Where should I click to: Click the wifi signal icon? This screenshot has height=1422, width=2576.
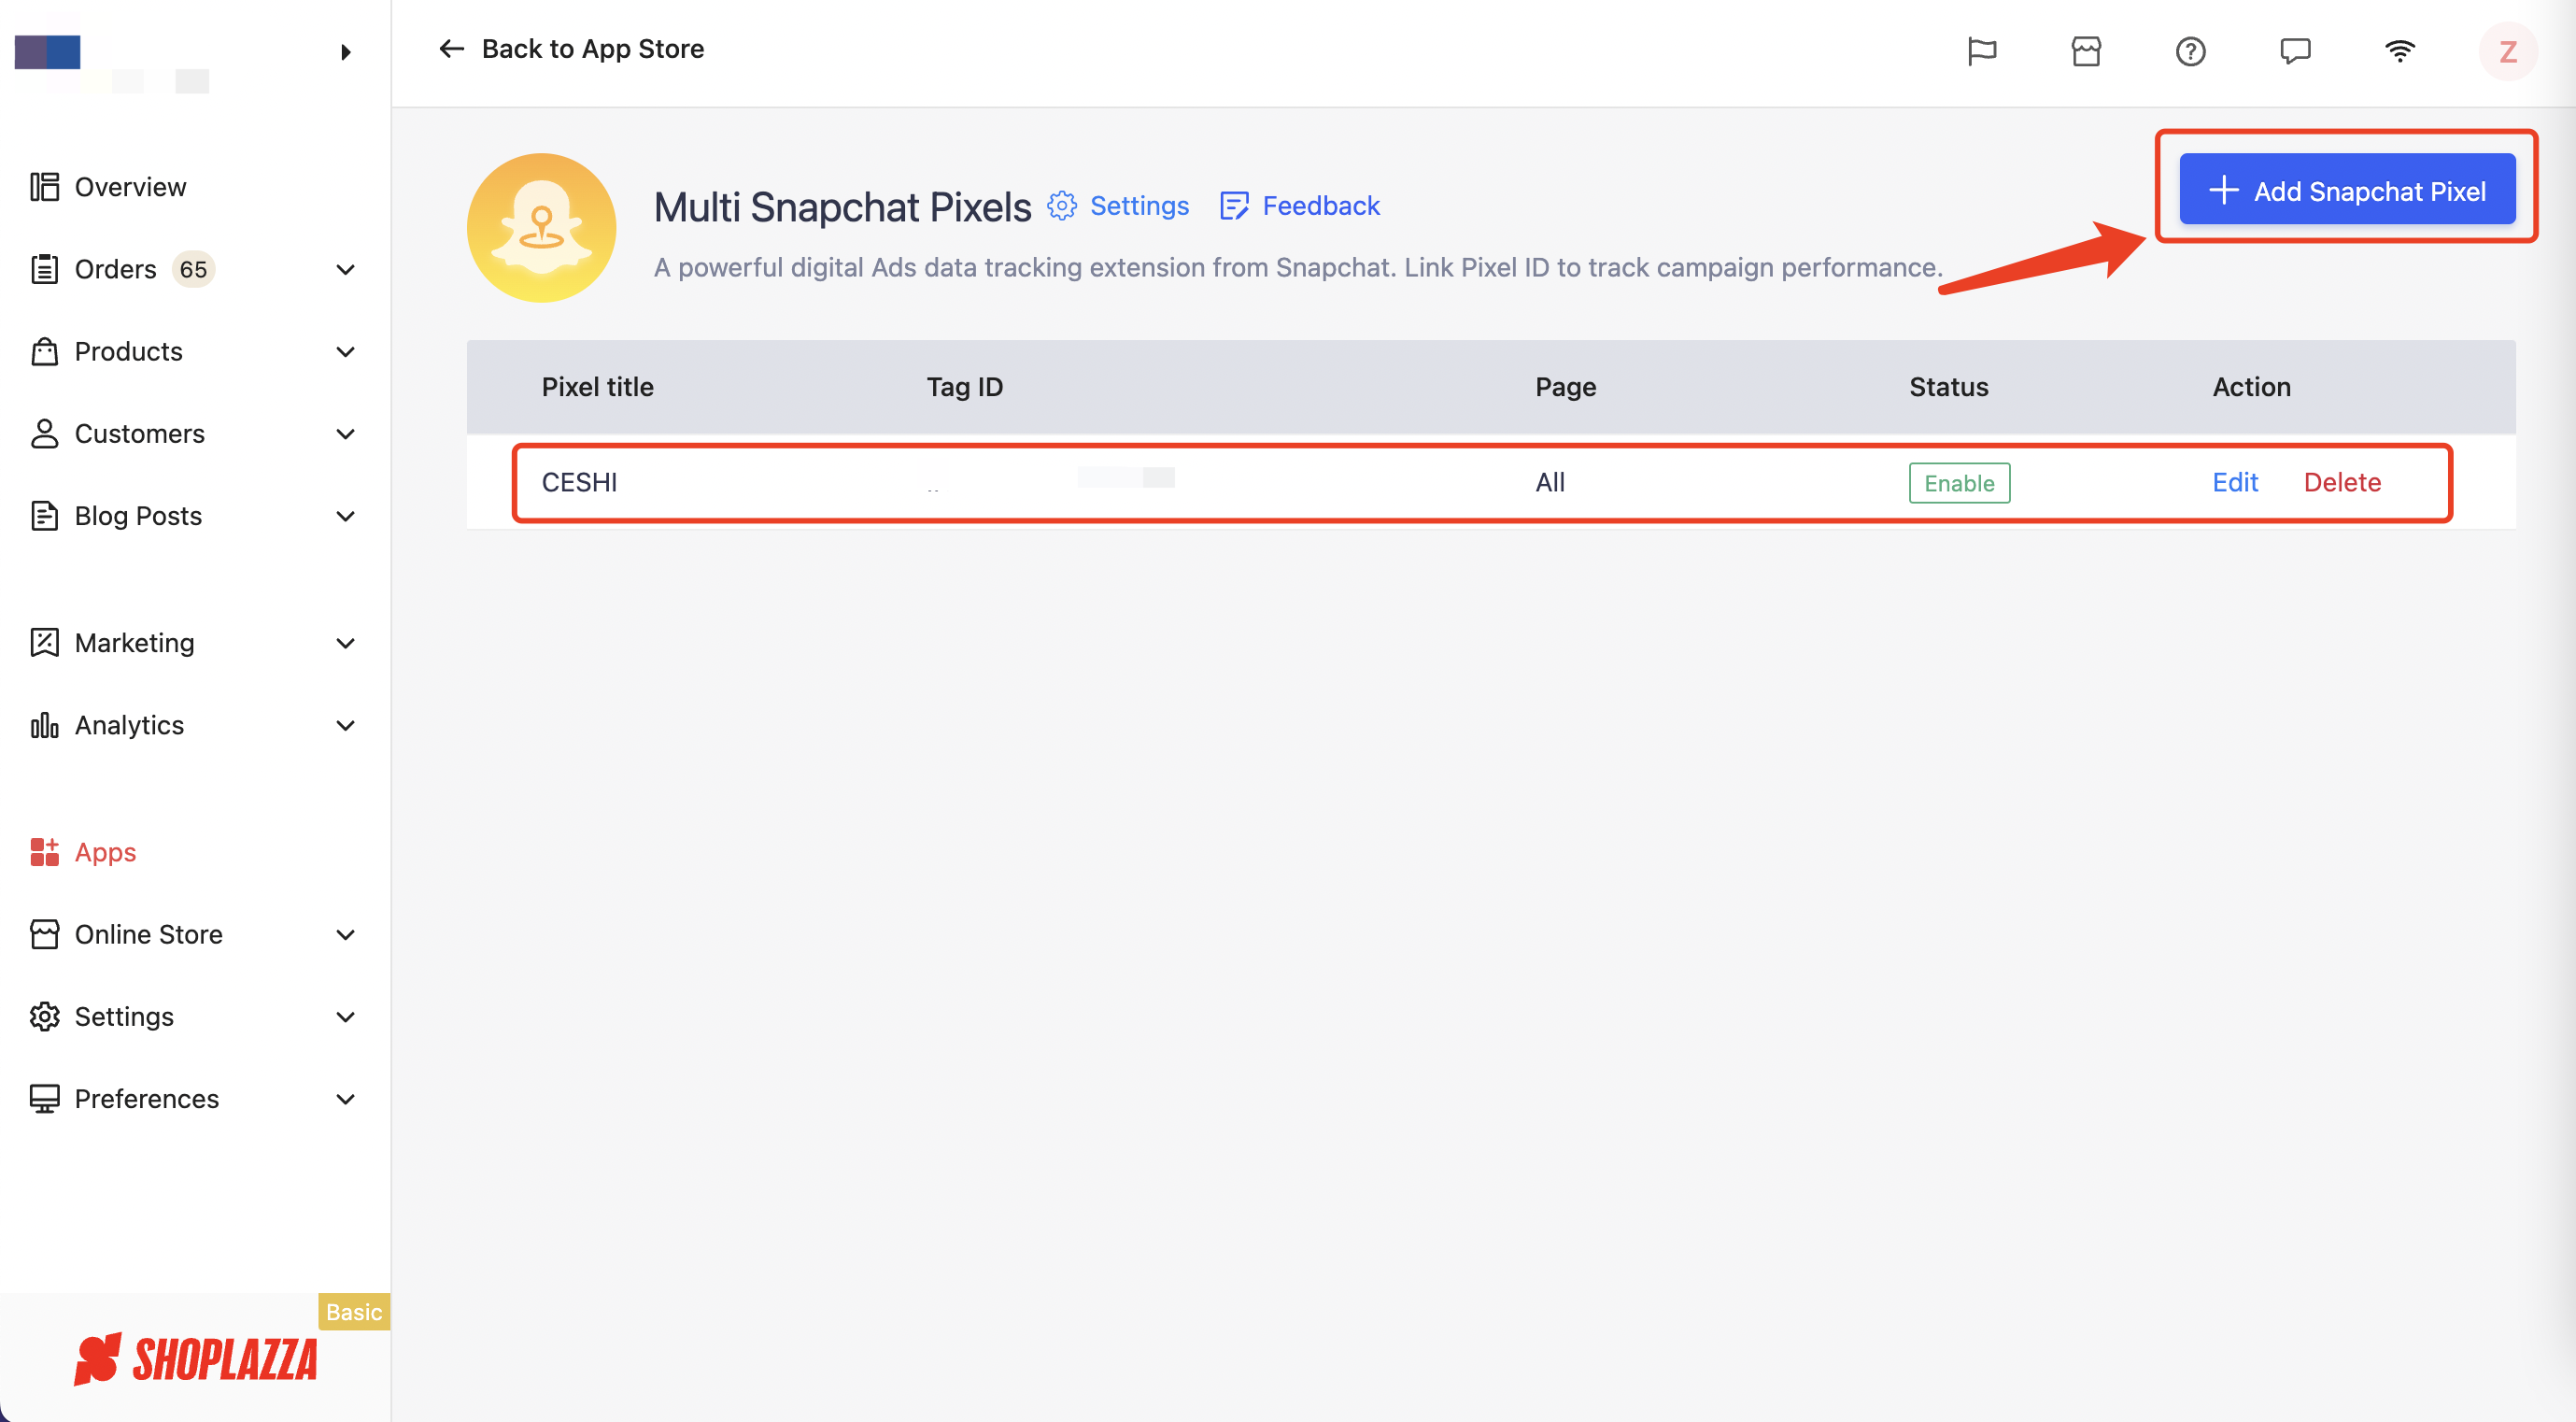click(x=2399, y=50)
